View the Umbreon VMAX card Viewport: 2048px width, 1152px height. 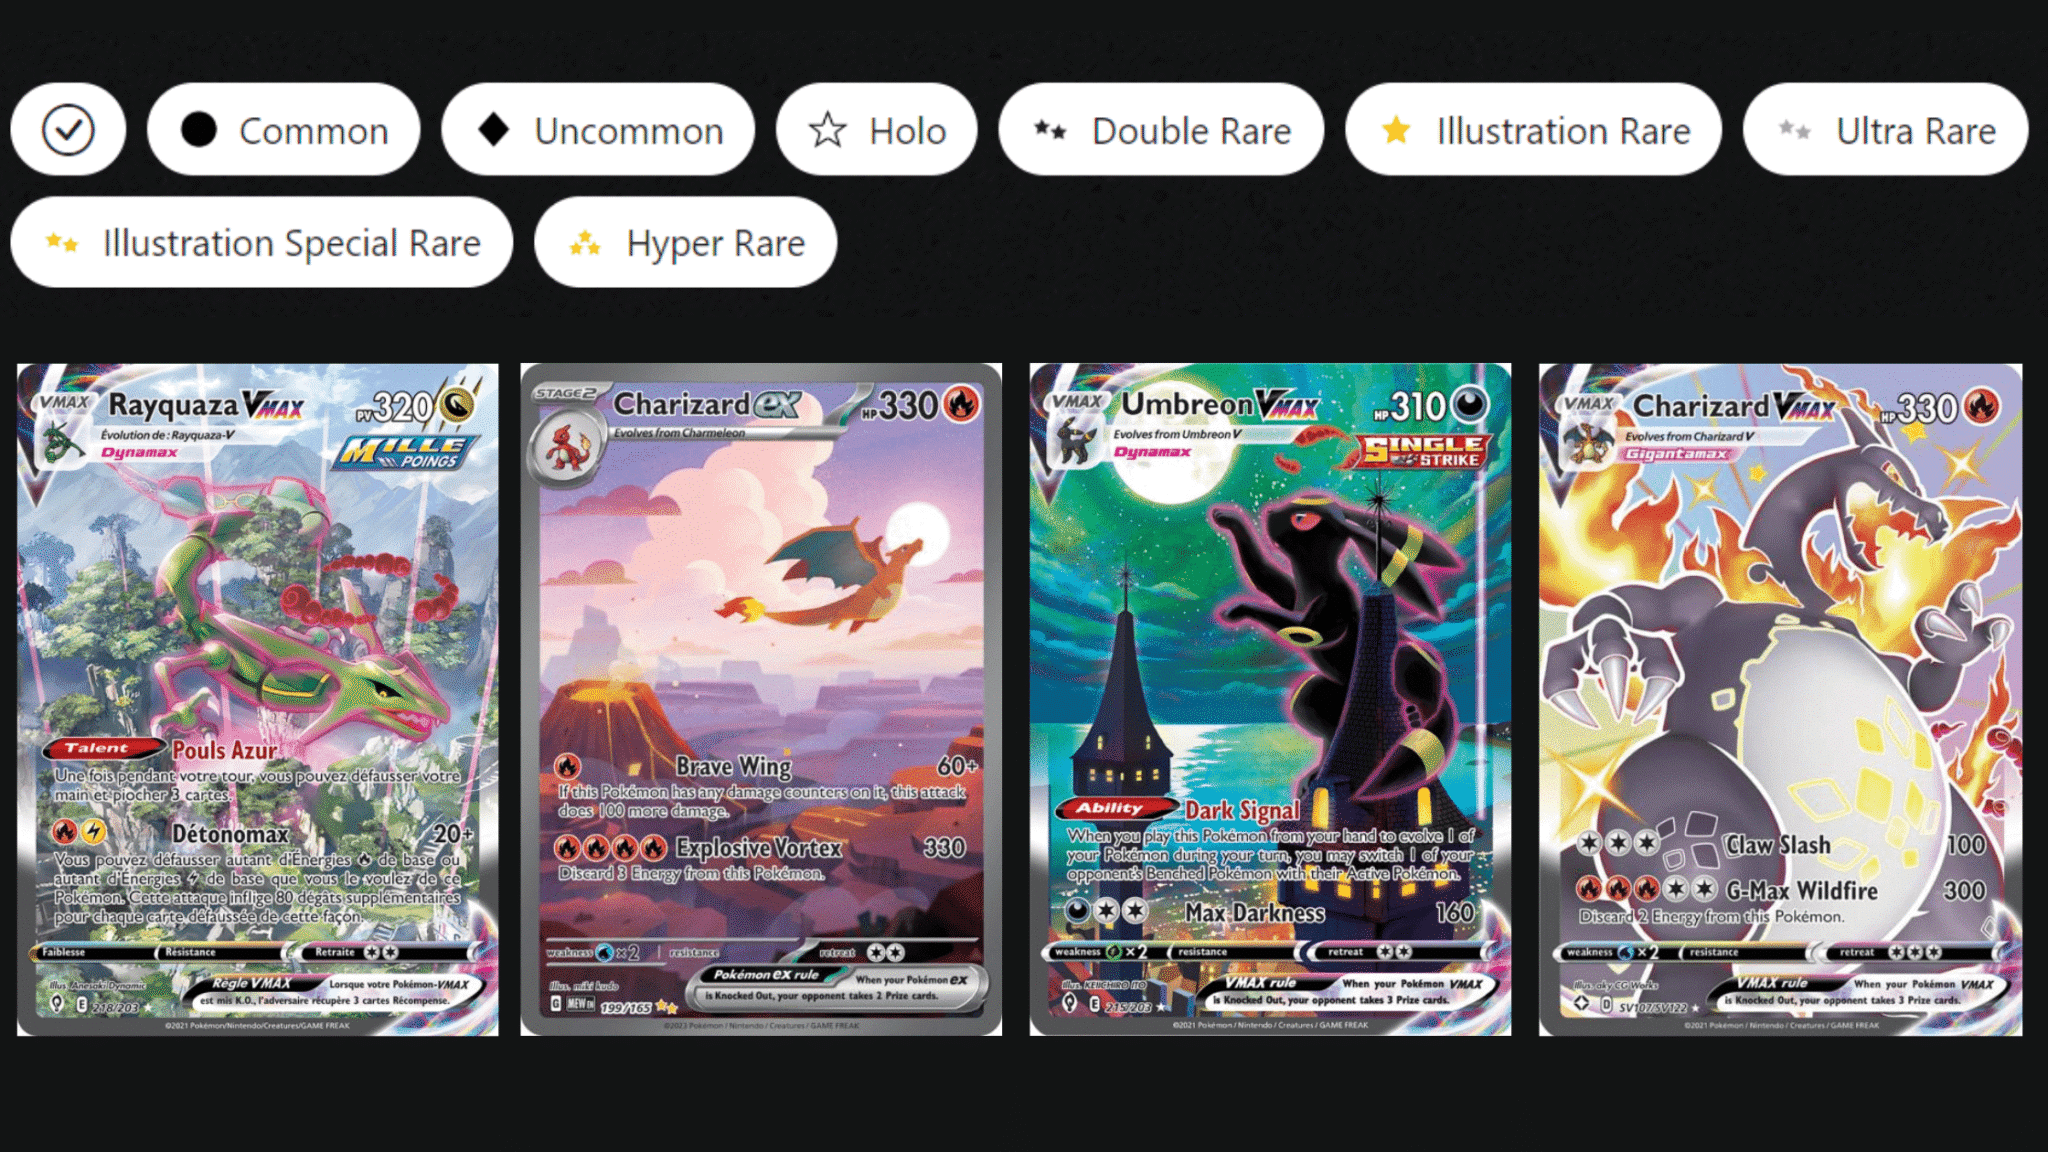click(1270, 699)
